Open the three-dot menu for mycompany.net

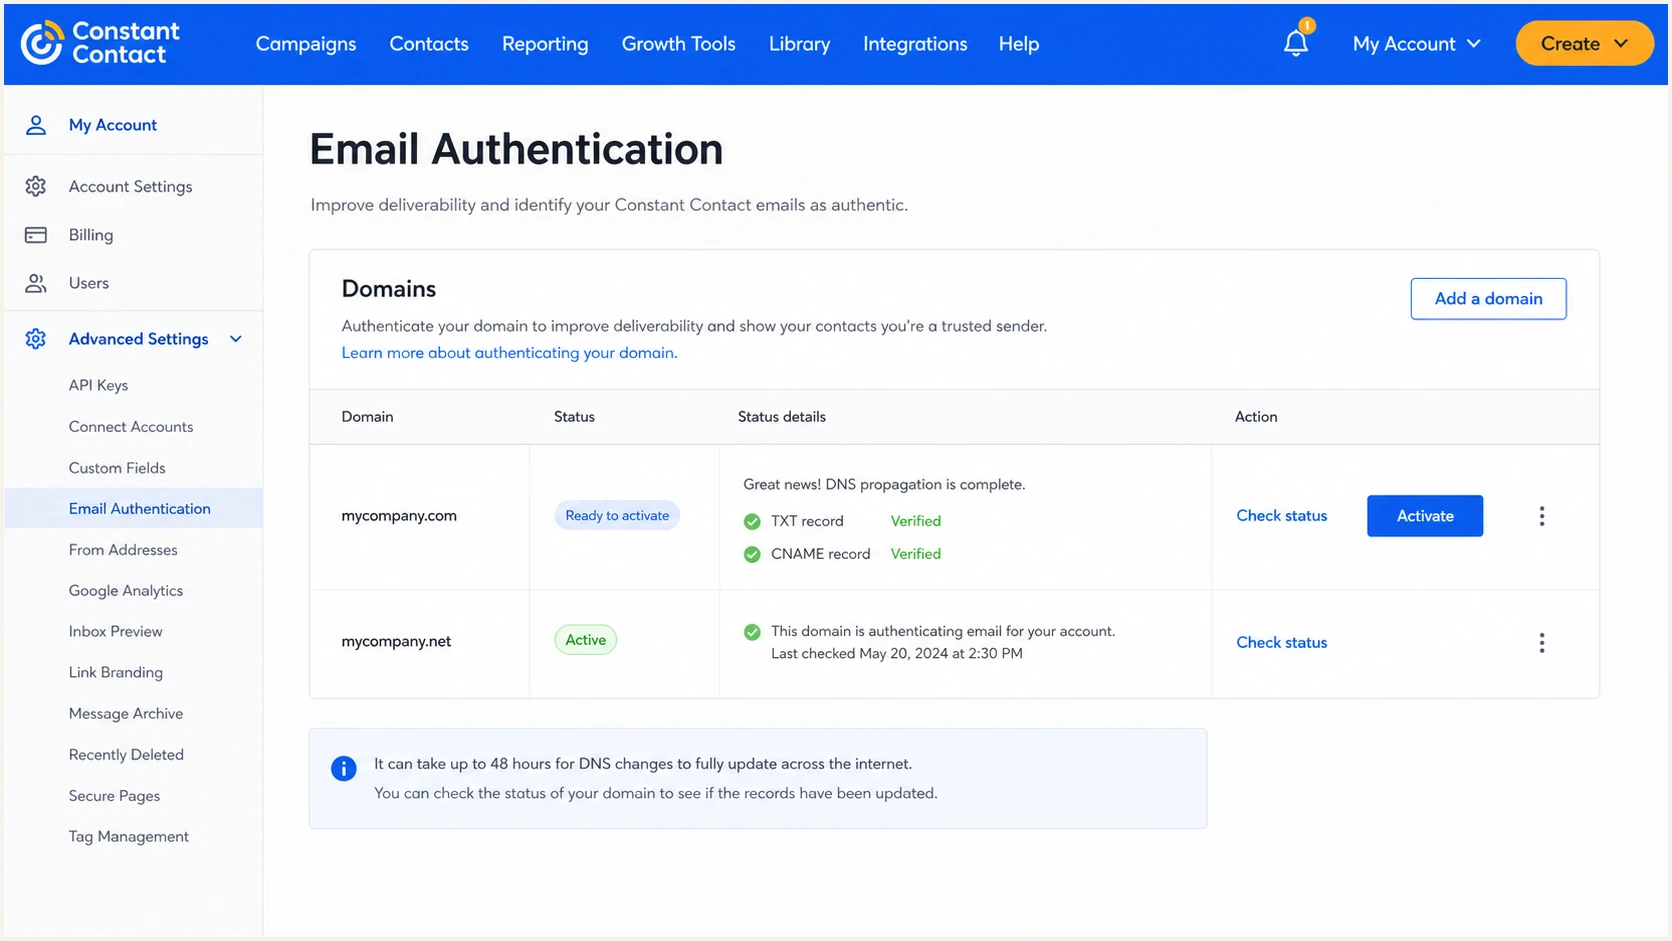pos(1542,643)
